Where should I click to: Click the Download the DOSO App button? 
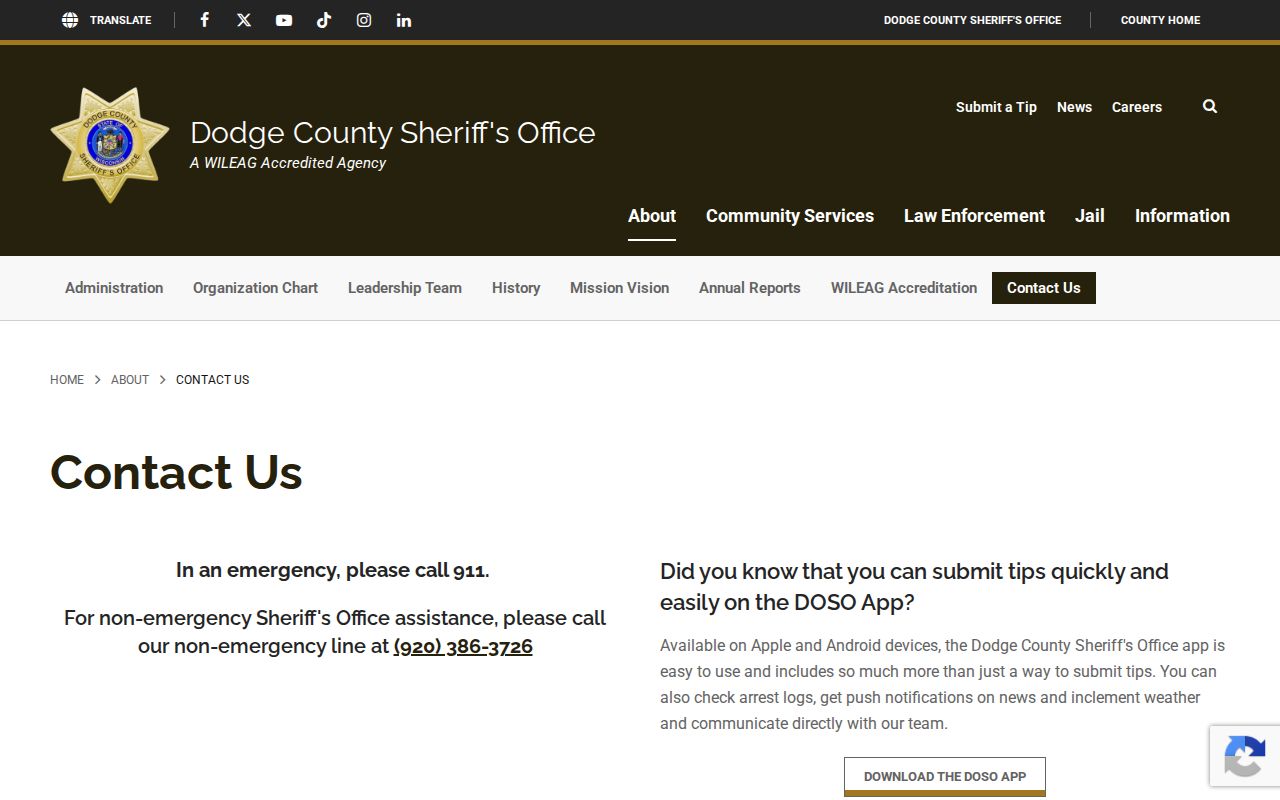[x=945, y=776]
